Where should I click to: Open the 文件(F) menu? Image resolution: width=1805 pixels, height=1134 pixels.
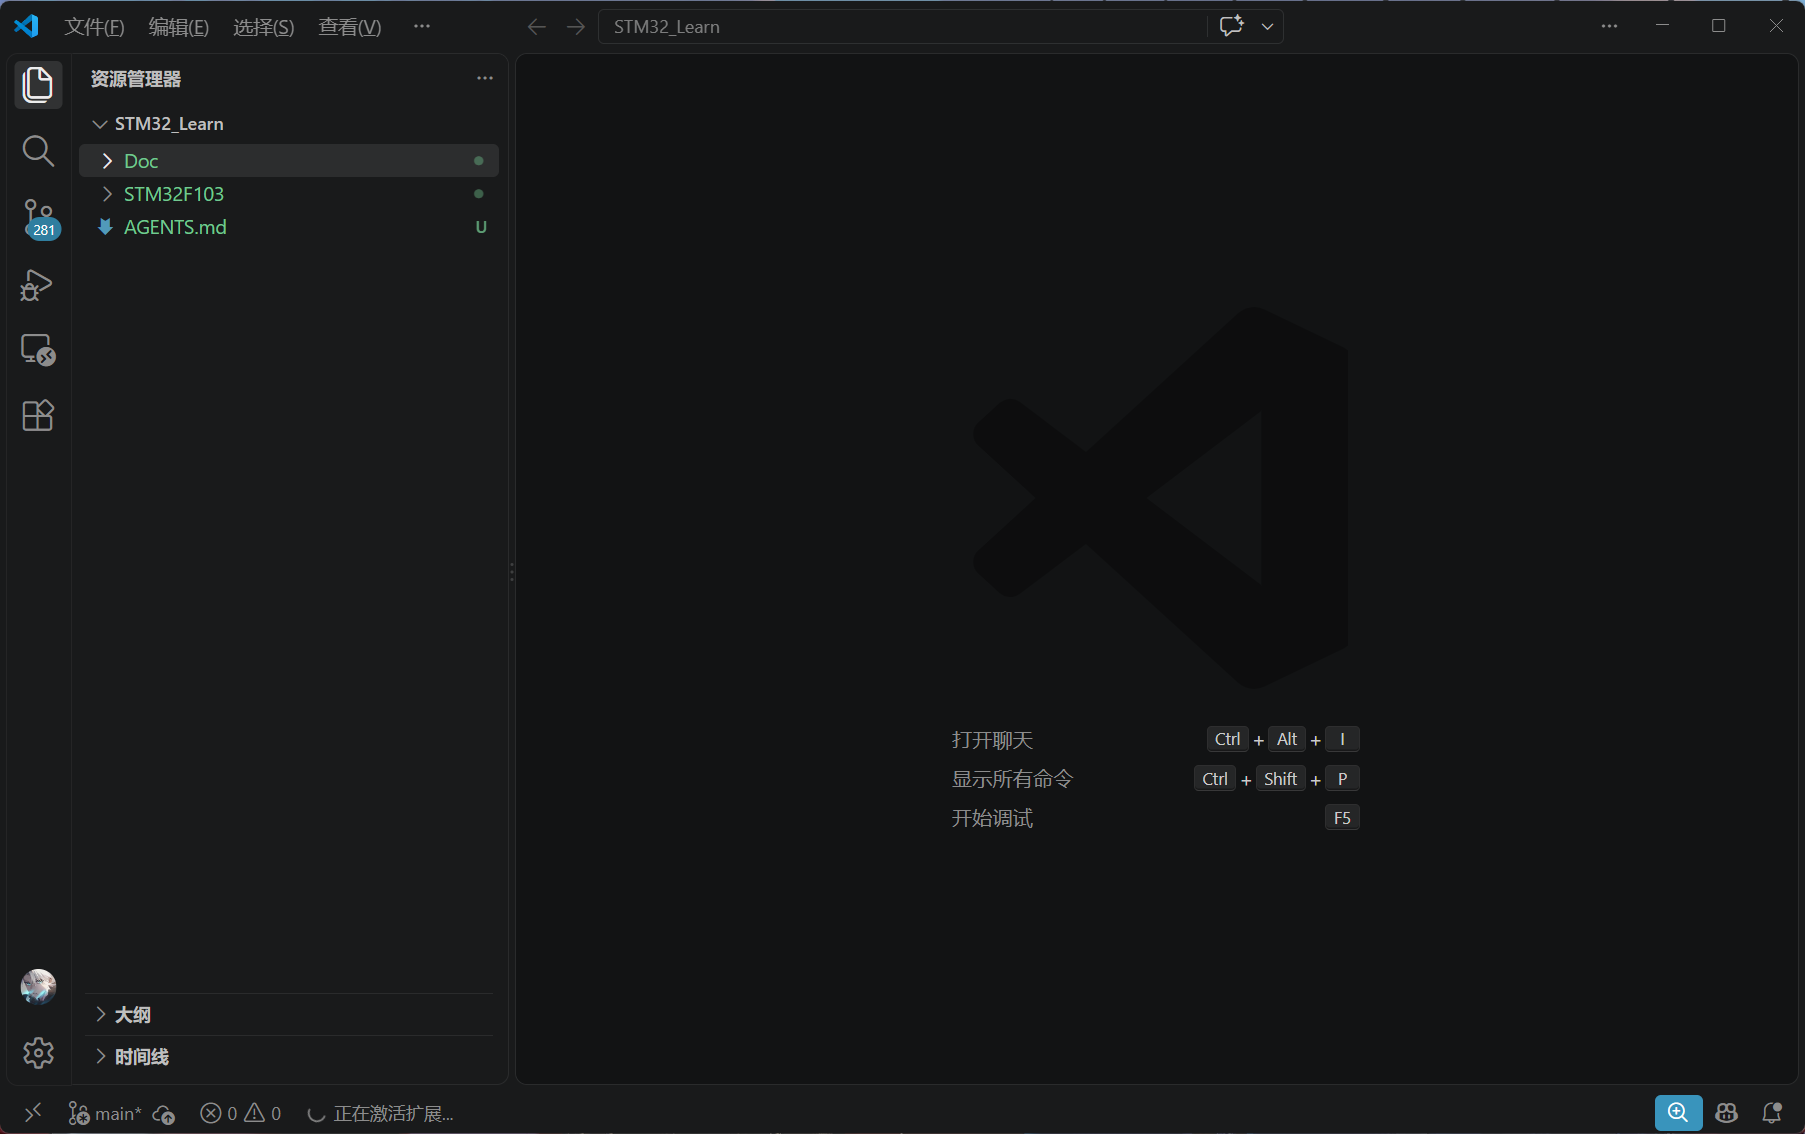pyautogui.click(x=94, y=27)
